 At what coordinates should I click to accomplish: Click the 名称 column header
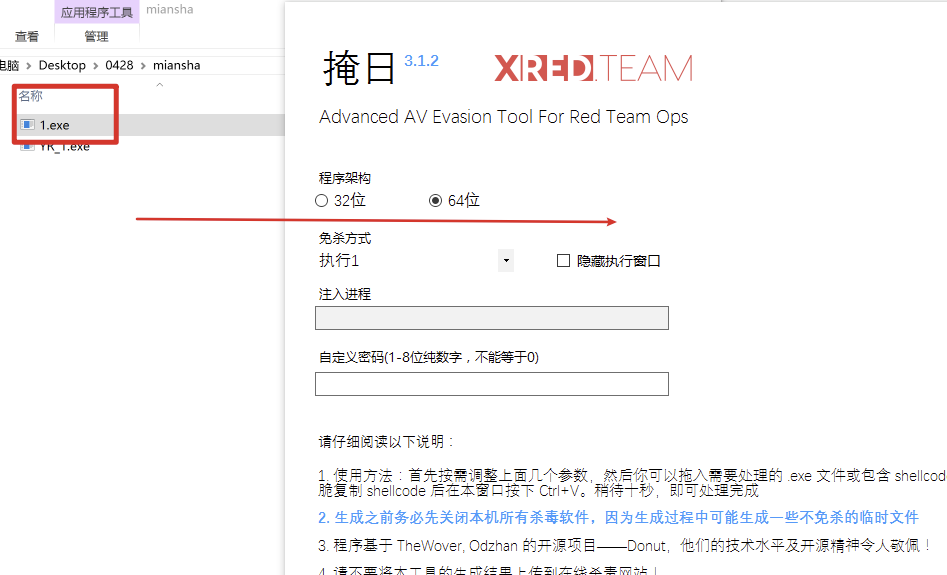pos(30,96)
